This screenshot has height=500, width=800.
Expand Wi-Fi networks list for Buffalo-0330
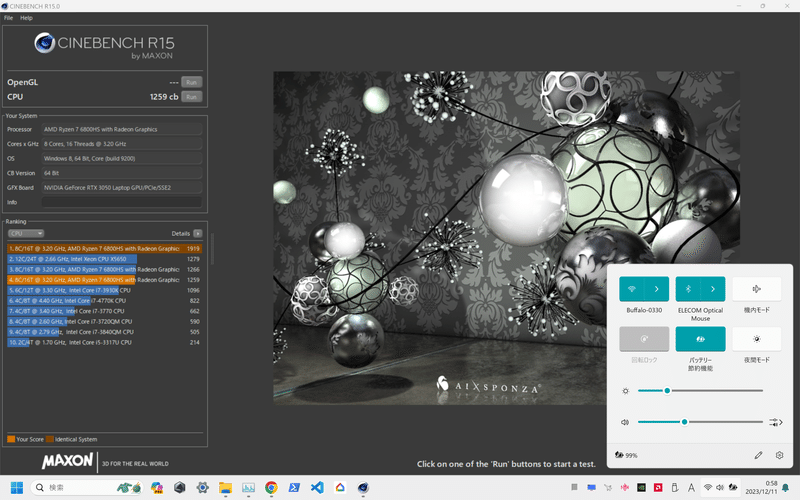(657, 289)
